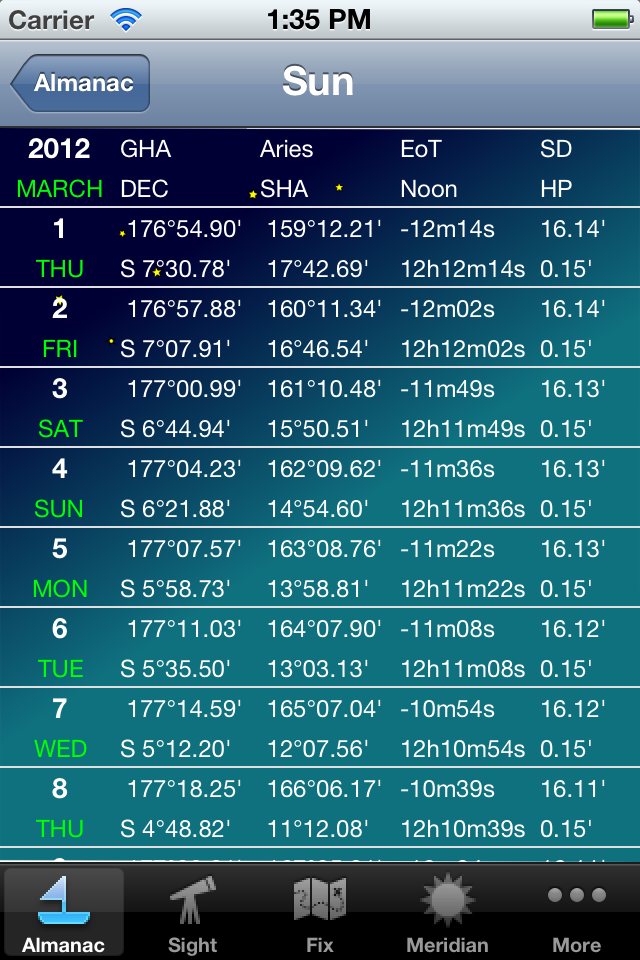Choose the March 4 SUN row
The width and height of the screenshot is (640, 960).
tap(320, 488)
